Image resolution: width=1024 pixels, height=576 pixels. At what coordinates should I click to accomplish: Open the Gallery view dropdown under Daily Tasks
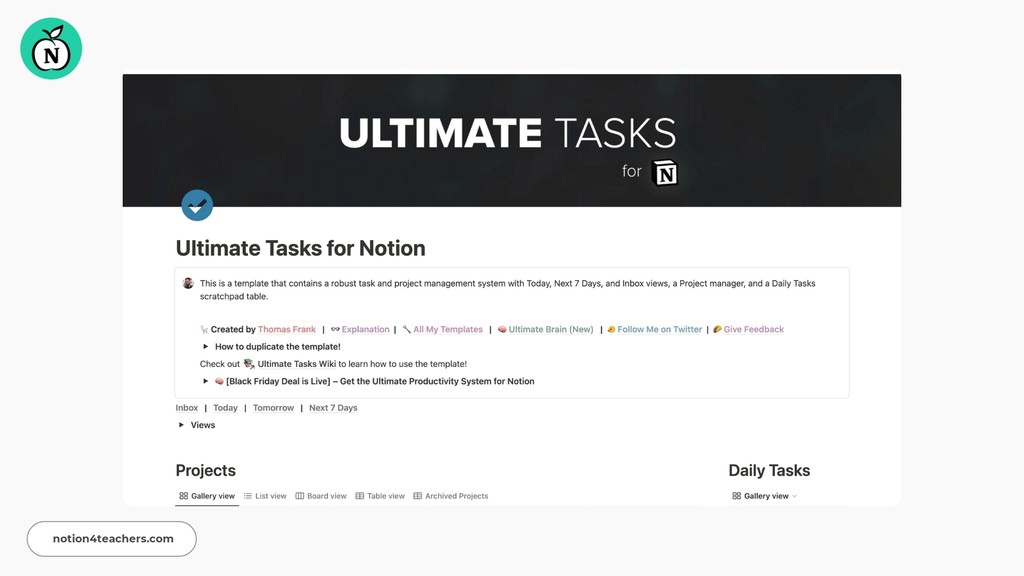click(763, 495)
